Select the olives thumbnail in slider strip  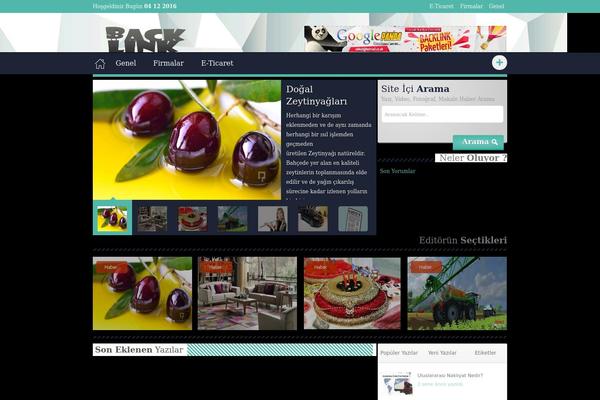tap(112, 219)
